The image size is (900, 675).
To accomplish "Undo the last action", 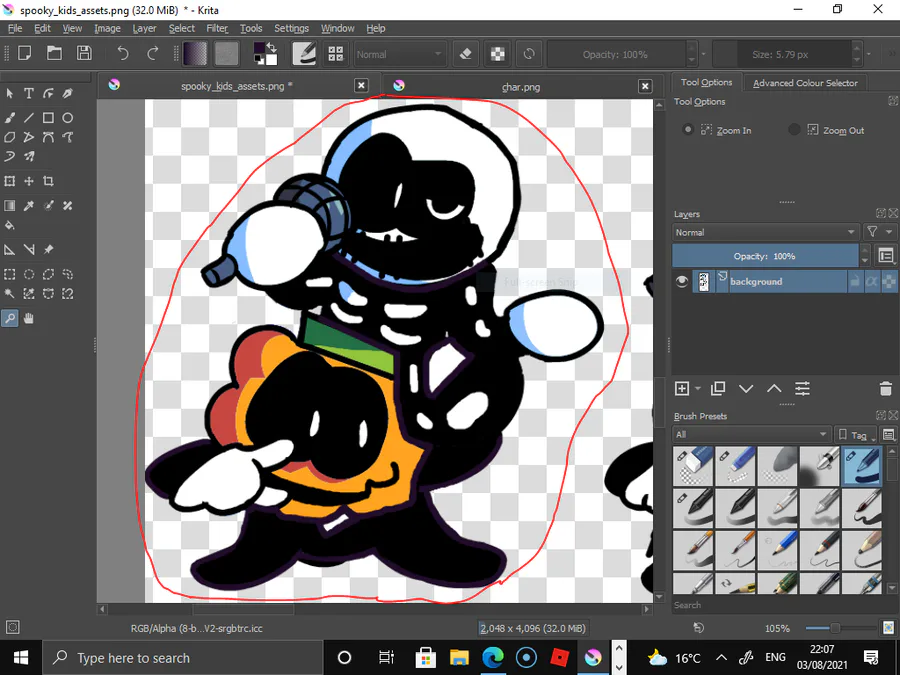I will click(x=123, y=53).
